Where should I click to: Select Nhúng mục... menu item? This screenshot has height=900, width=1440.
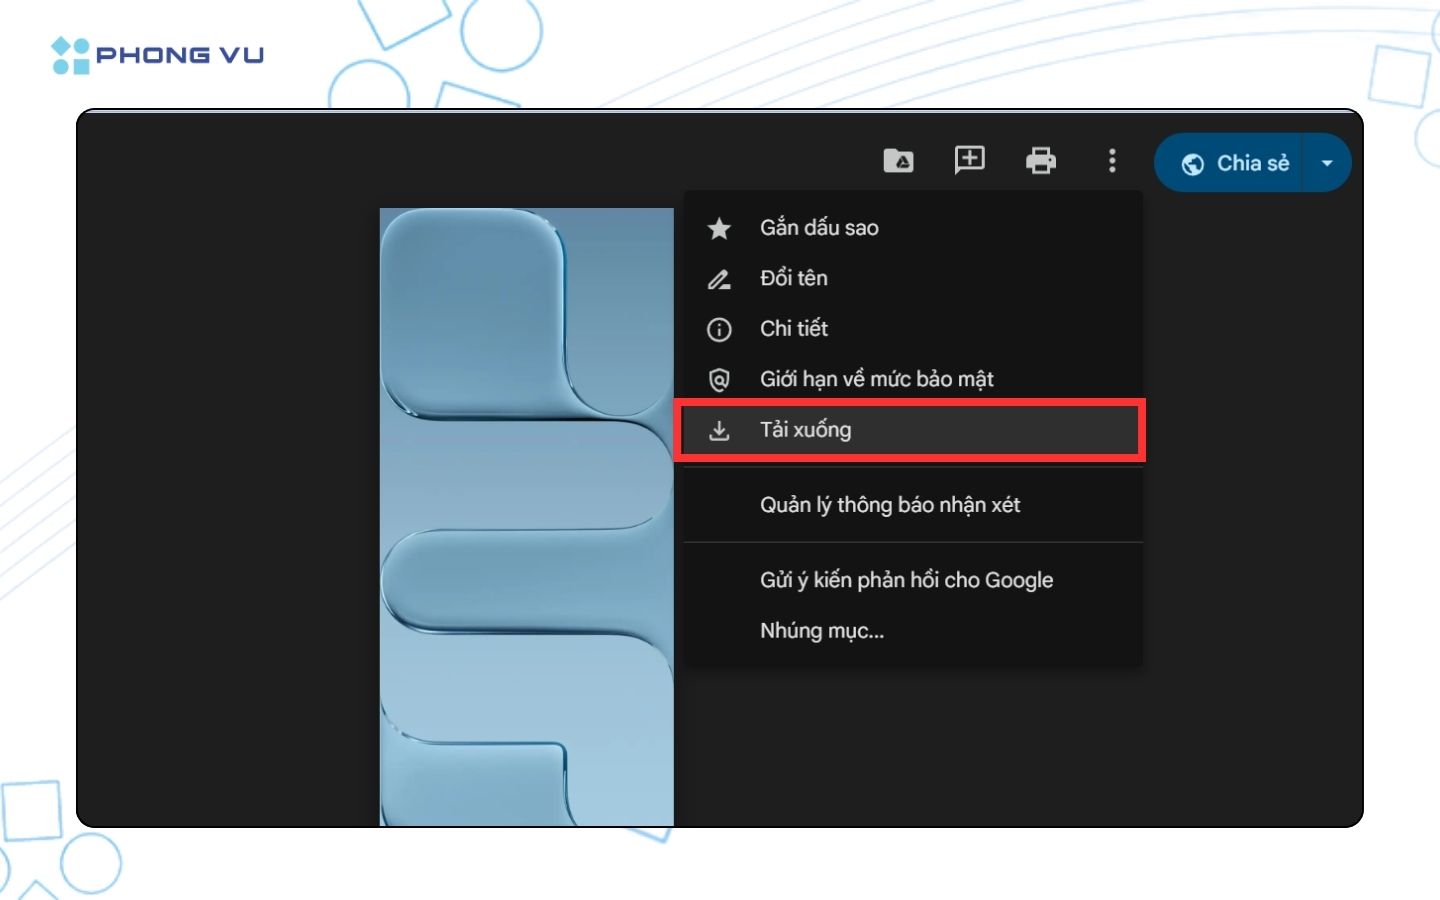click(822, 631)
